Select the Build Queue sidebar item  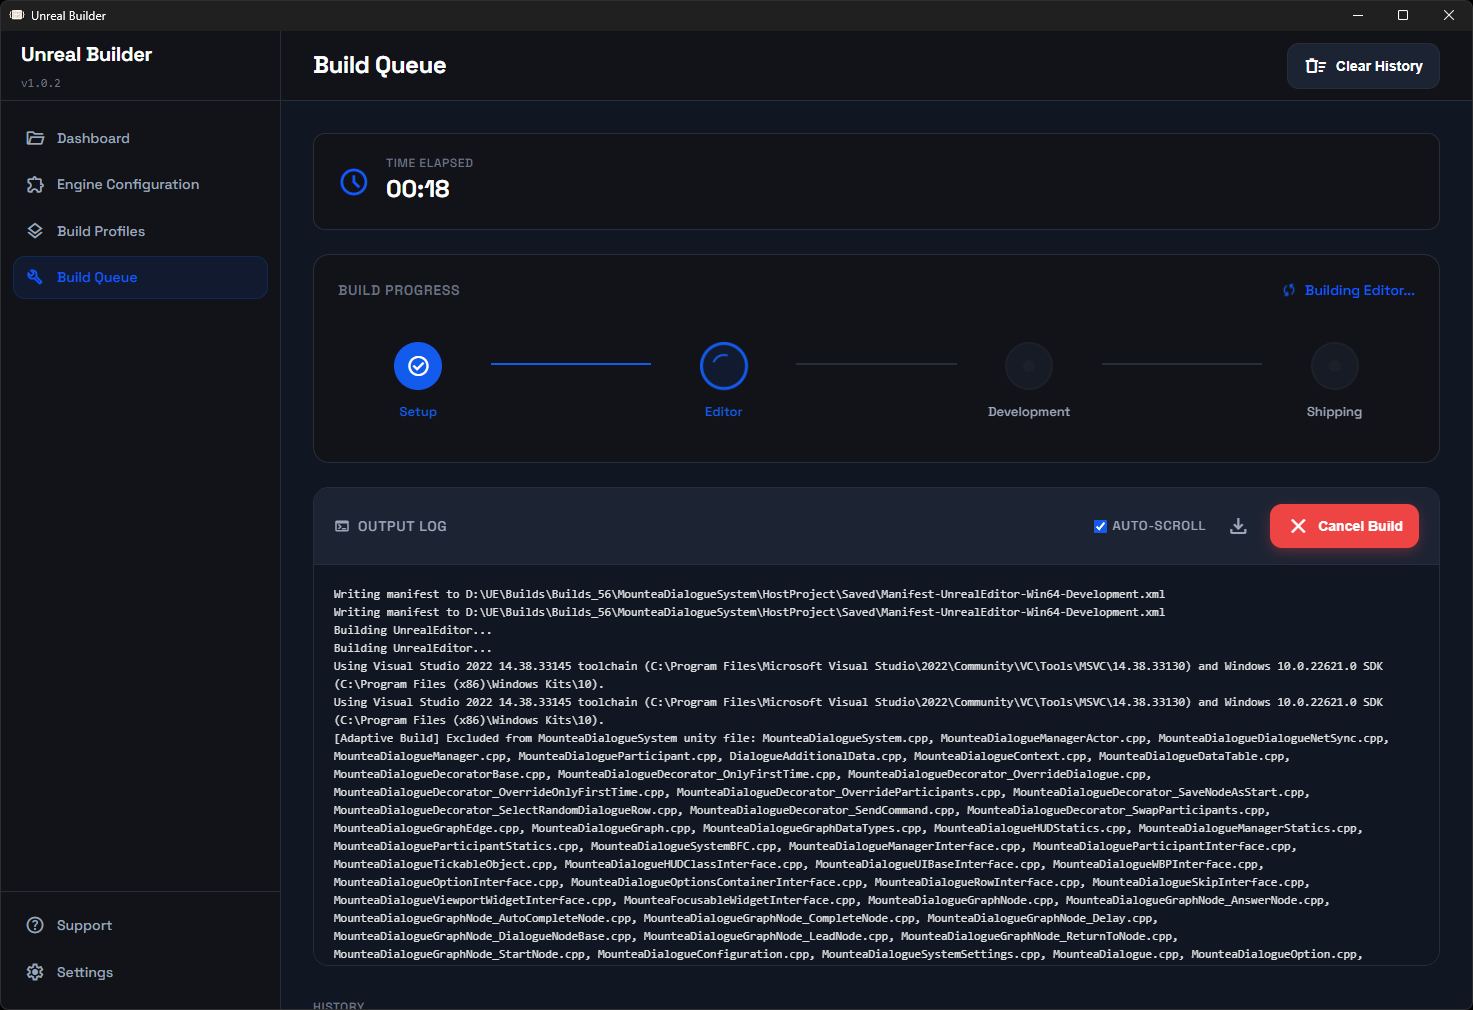[x=140, y=277]
